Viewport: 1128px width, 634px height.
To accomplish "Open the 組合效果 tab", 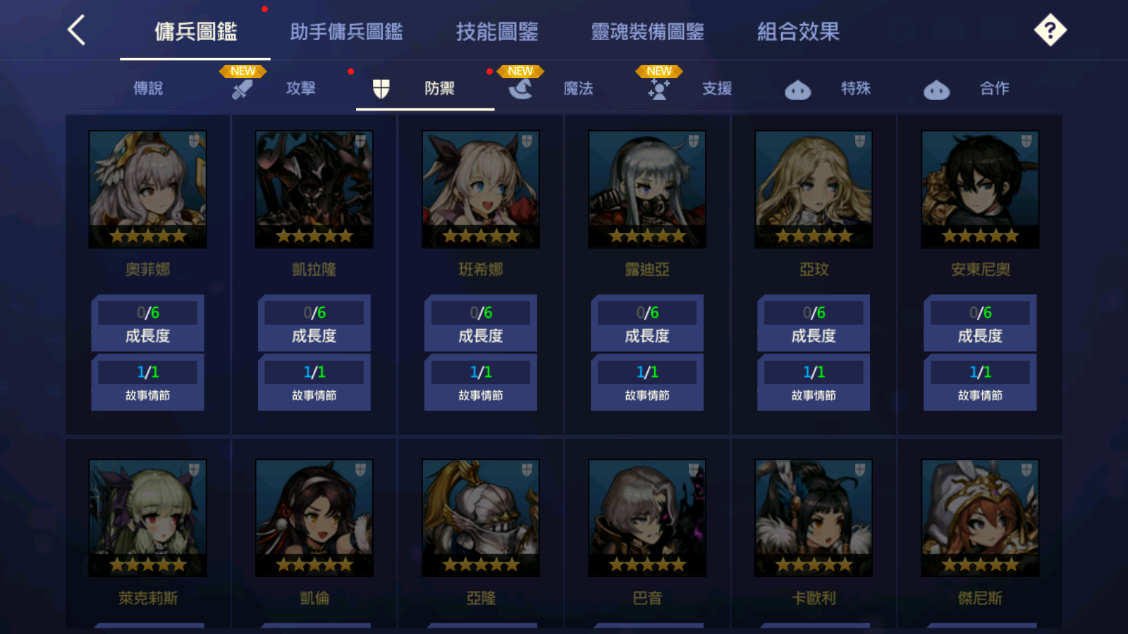I will [x=798, y=32].
